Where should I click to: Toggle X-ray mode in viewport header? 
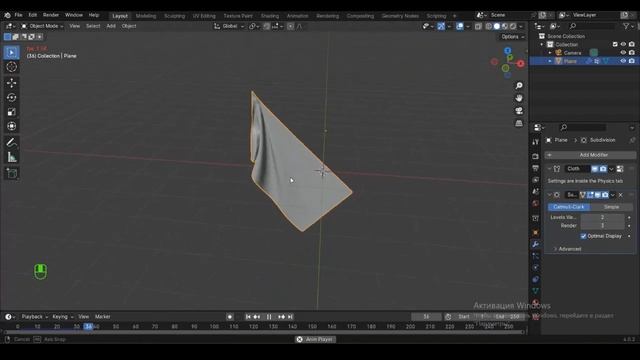478,26
